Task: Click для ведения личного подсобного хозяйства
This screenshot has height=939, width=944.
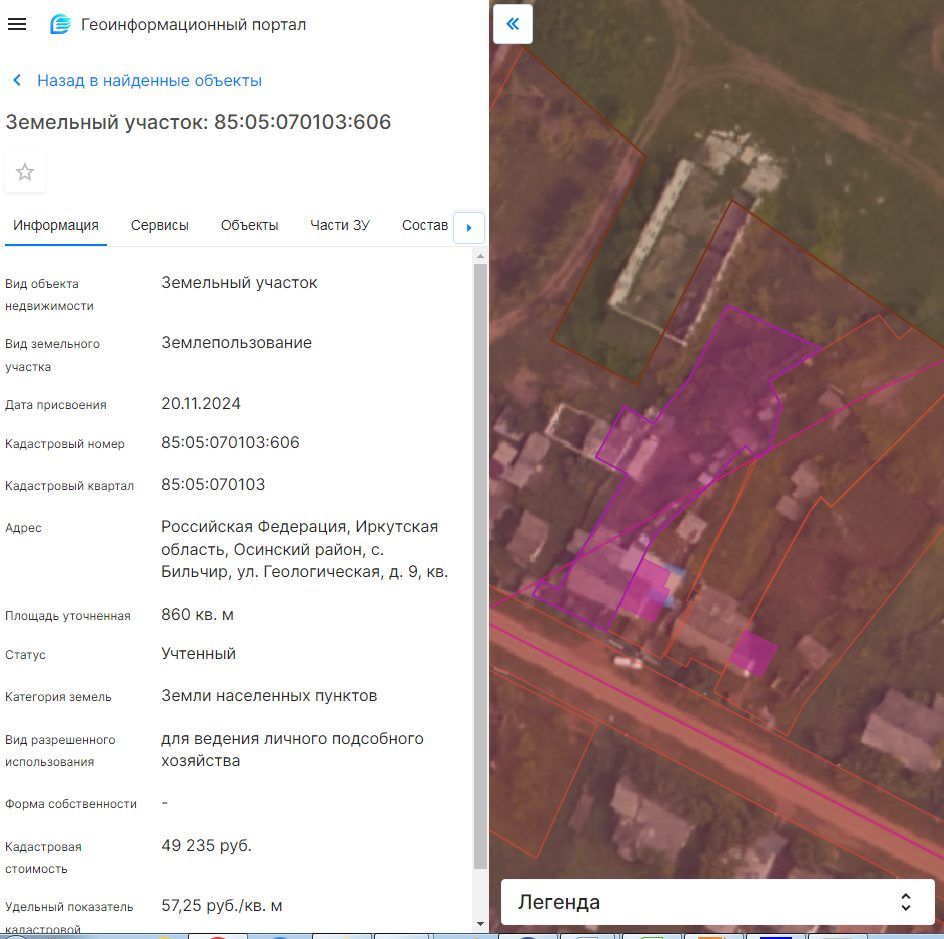Action: (x=292, y=749)
